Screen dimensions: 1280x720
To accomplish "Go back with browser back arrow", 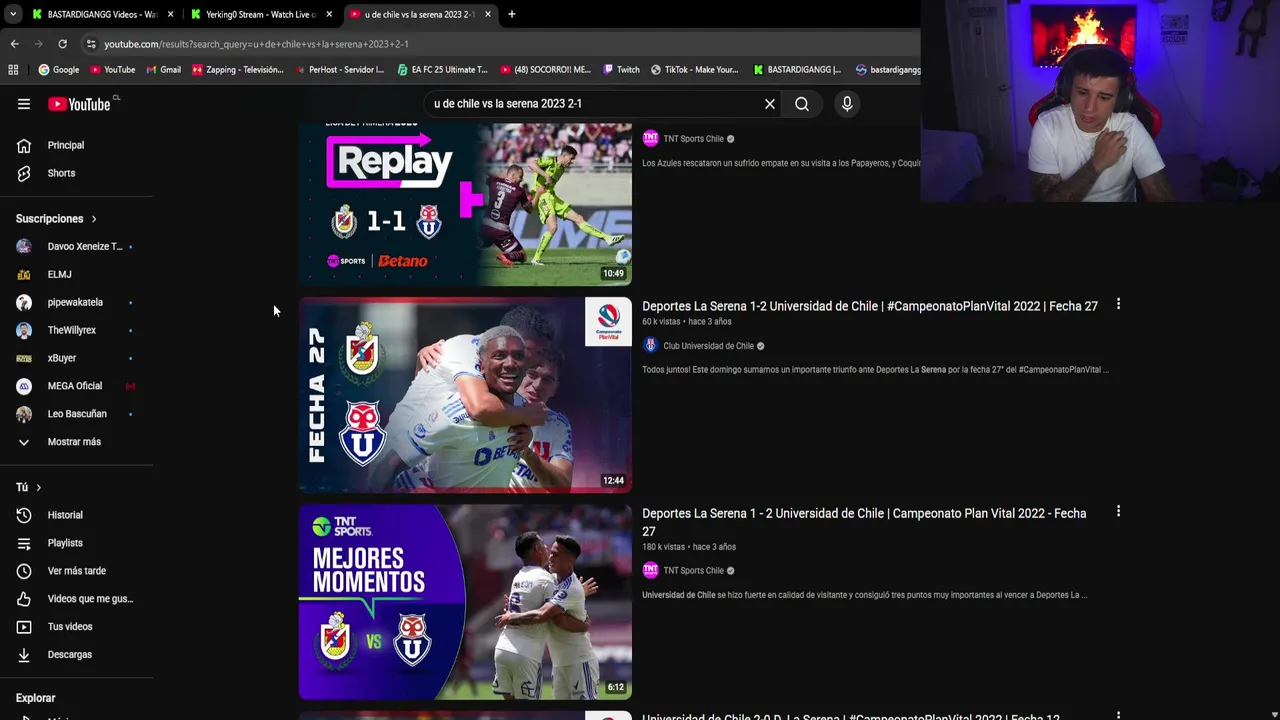I will (x=14, y=44).
